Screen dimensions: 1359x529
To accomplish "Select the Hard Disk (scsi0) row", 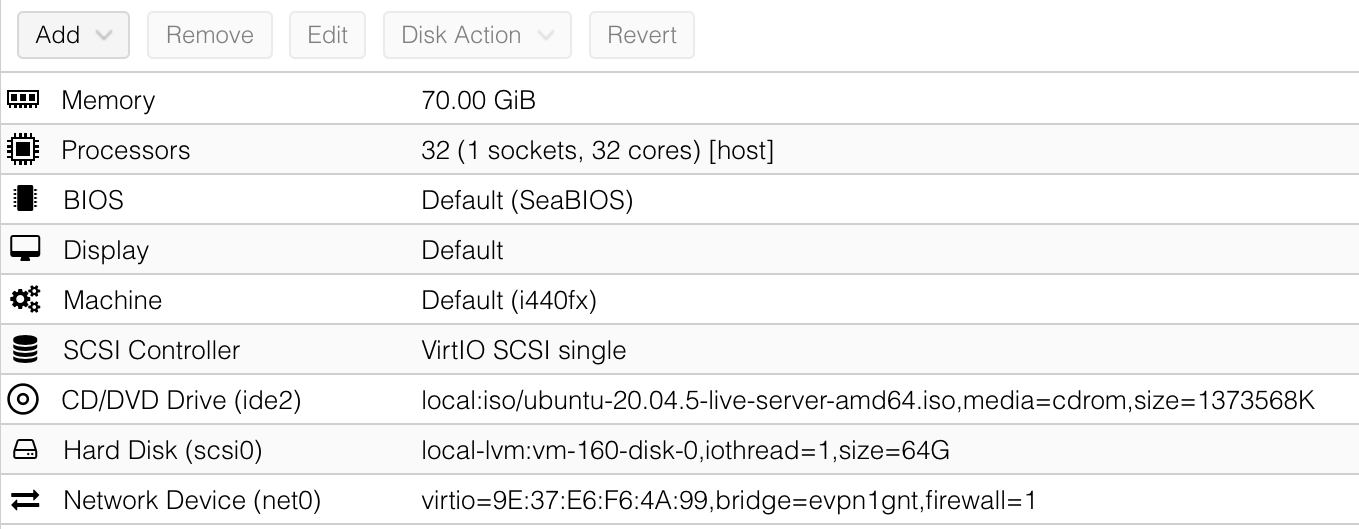I will [162, 451].
